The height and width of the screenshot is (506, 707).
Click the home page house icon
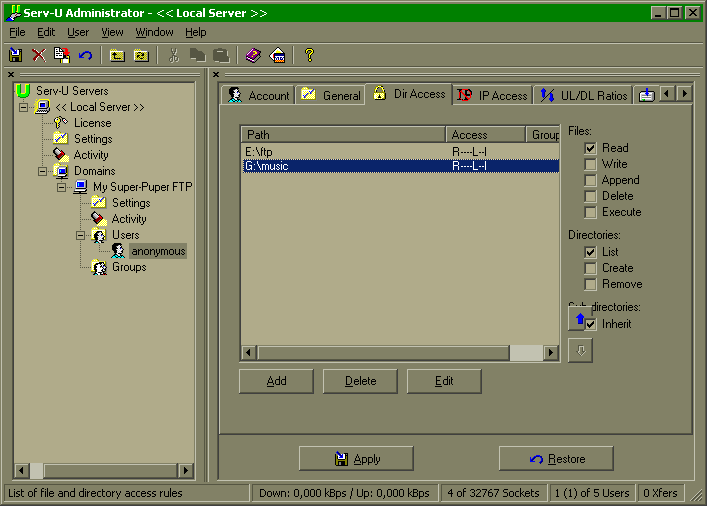pos(277,55)
